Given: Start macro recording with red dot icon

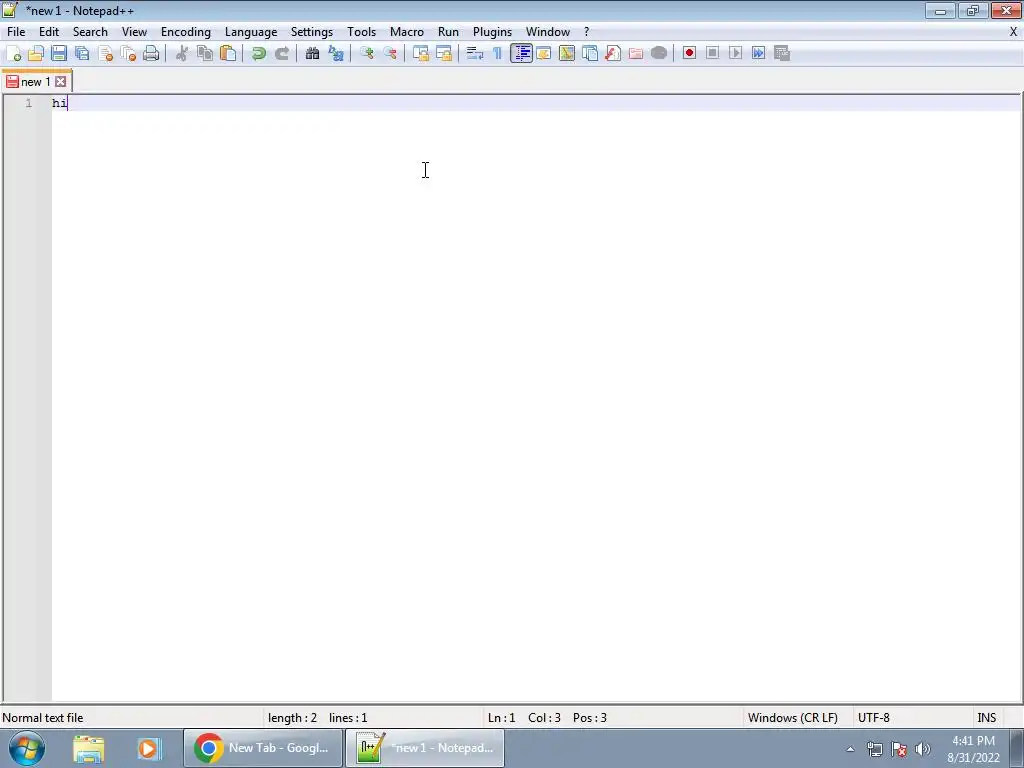Looking at the screenshot, I should [689, 54].
